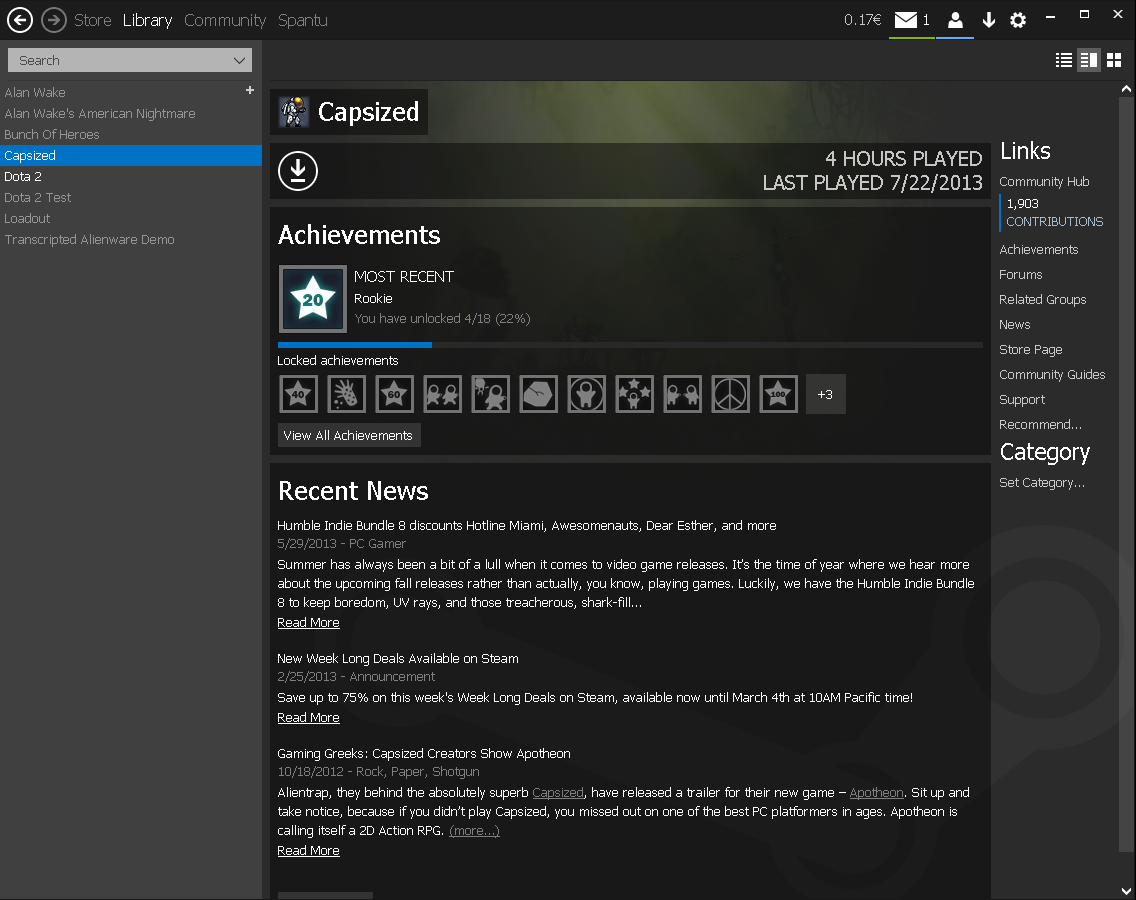1136x900 pixels.
Task: Click wallet balance 0.17€
Action: pos(862,20)
